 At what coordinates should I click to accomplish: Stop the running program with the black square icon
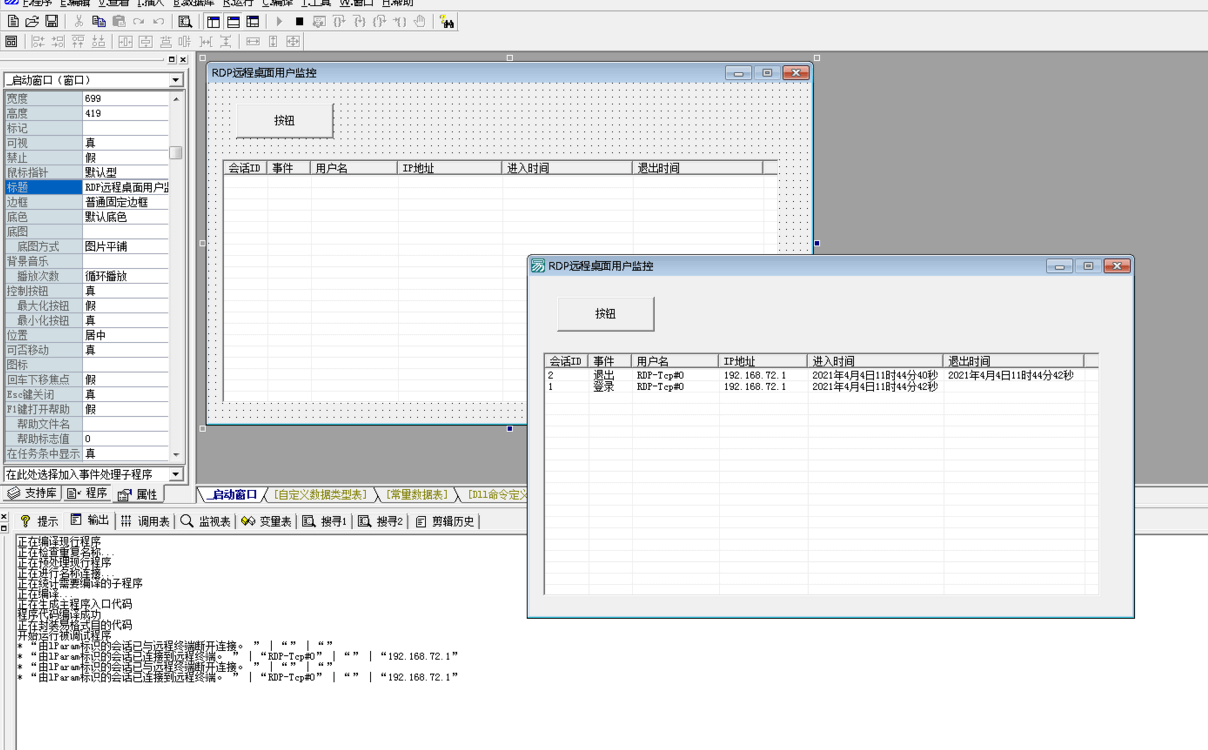point(299,22)
